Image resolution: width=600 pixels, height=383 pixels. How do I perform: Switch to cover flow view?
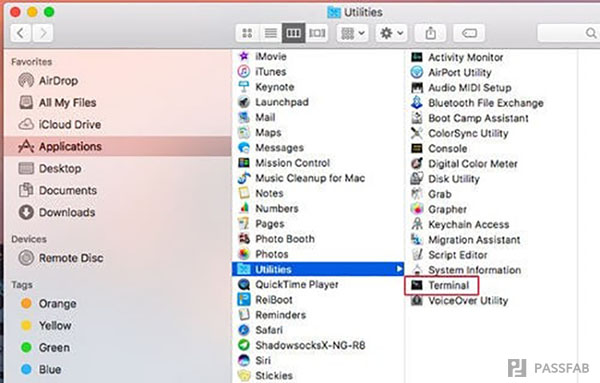pyautogui.click(x=317, y=33)
